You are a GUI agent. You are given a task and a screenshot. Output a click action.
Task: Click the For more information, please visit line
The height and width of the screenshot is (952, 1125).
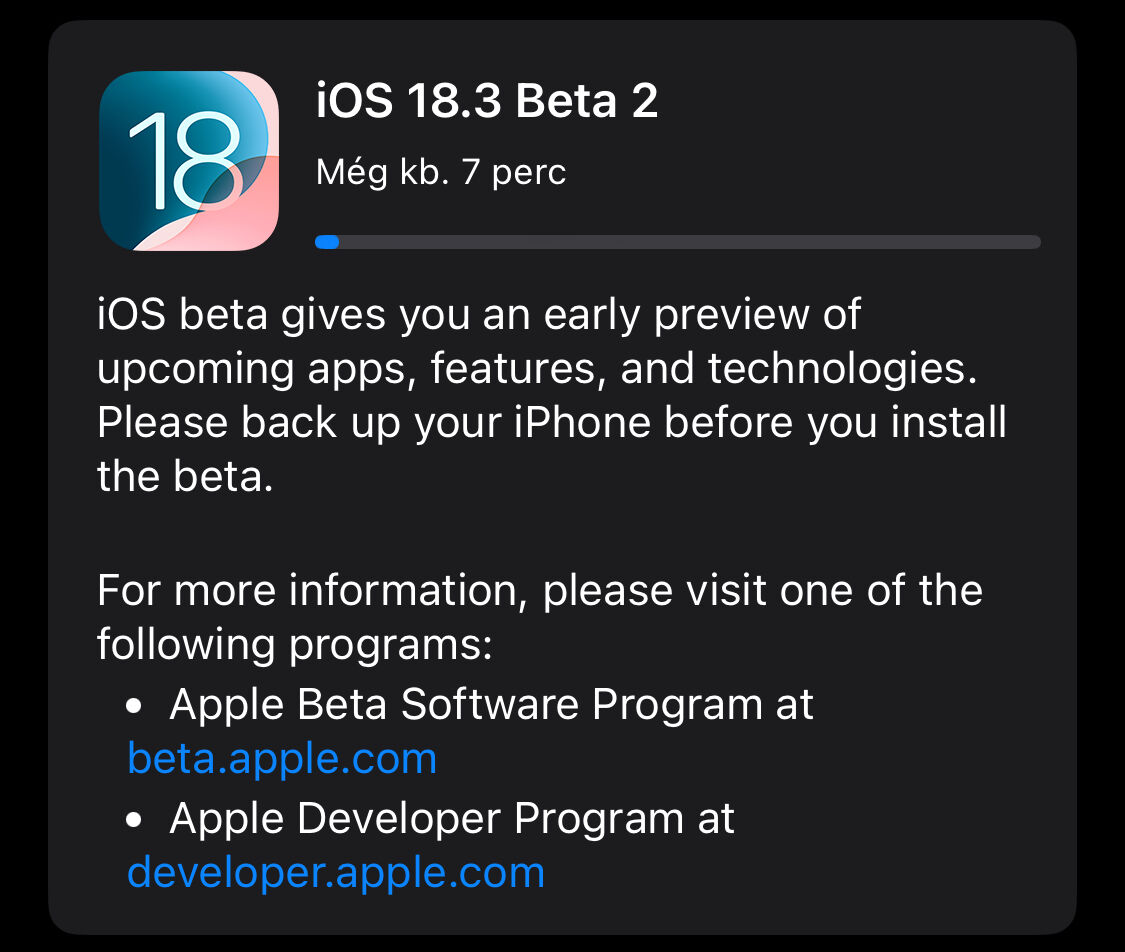pyautogui.click(x=540, y=591)
